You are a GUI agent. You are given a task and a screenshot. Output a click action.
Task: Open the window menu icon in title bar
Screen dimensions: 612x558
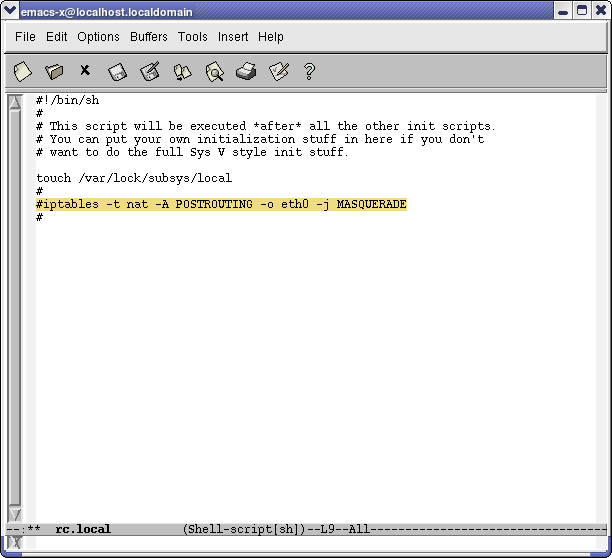tap(10, 10)
